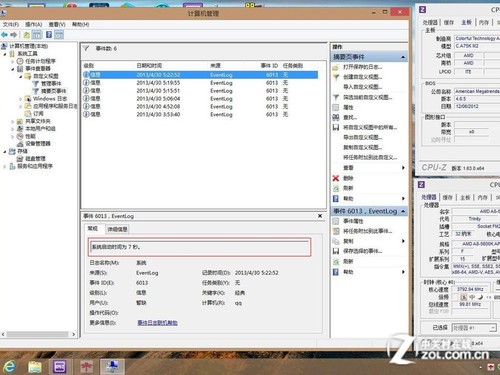
Task: Open 磁盘管理 in the tree
Action: point(35,159)
